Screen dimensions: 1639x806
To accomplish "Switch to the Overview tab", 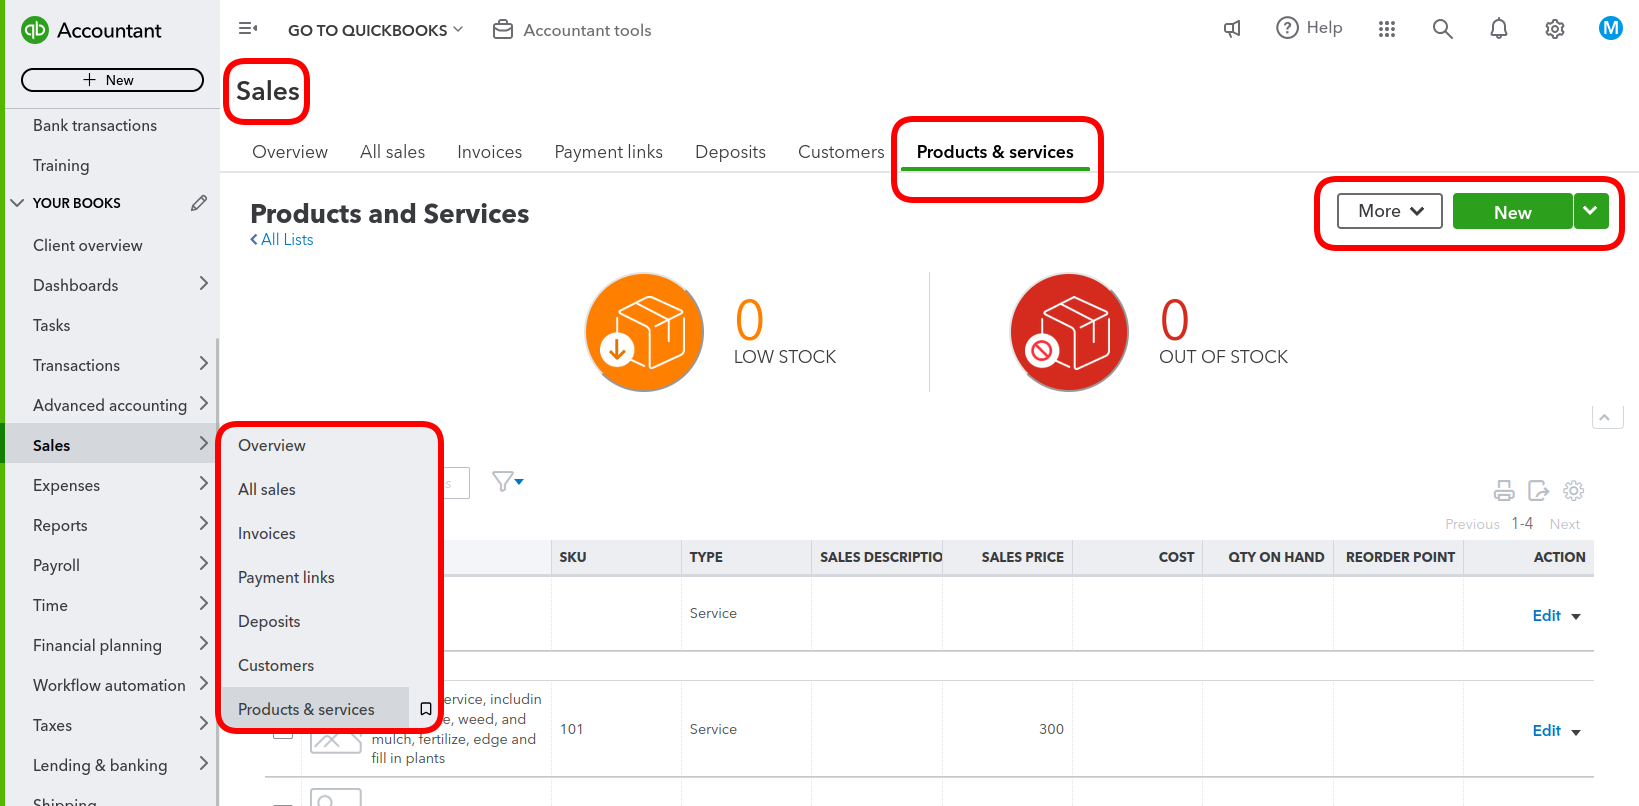I will click(x=290, y=152).
